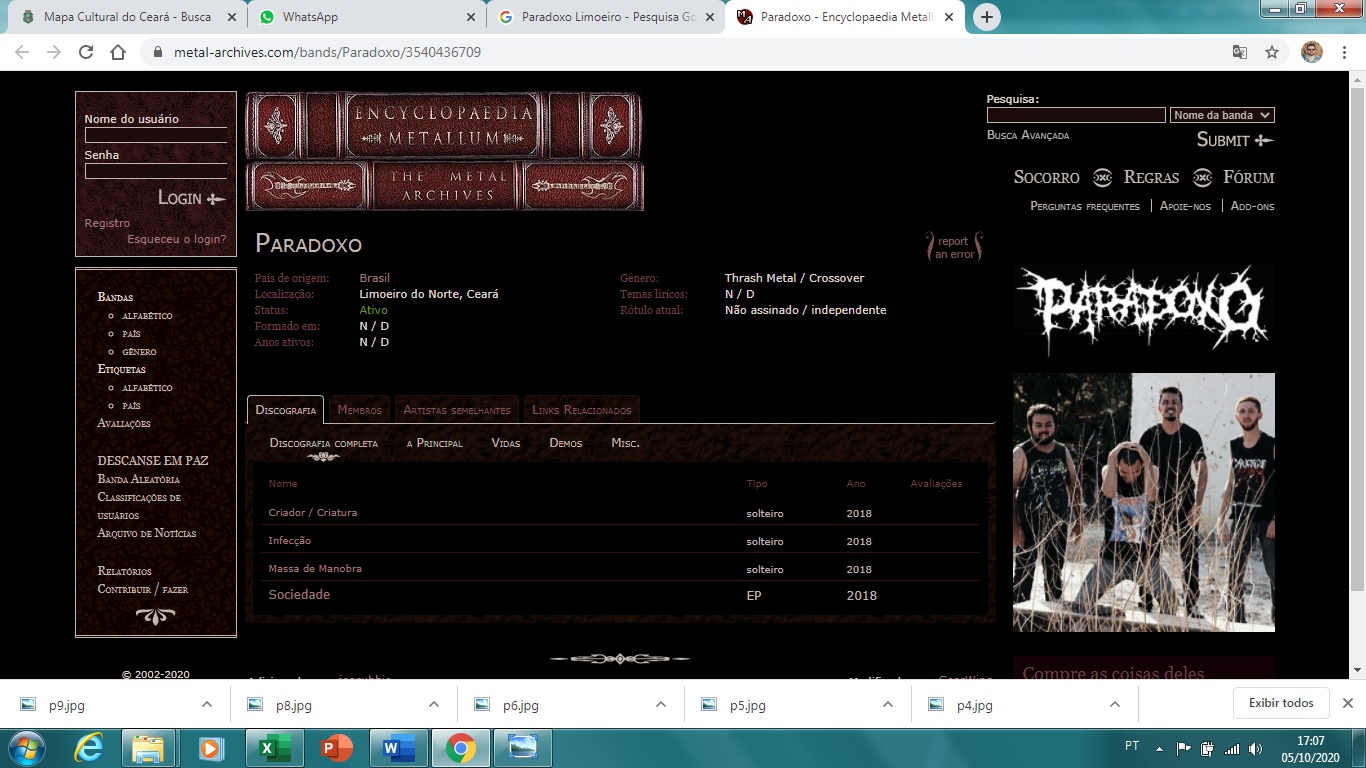
Task: Open PowerPoint from the taskbar
Action: coord(336,748)
